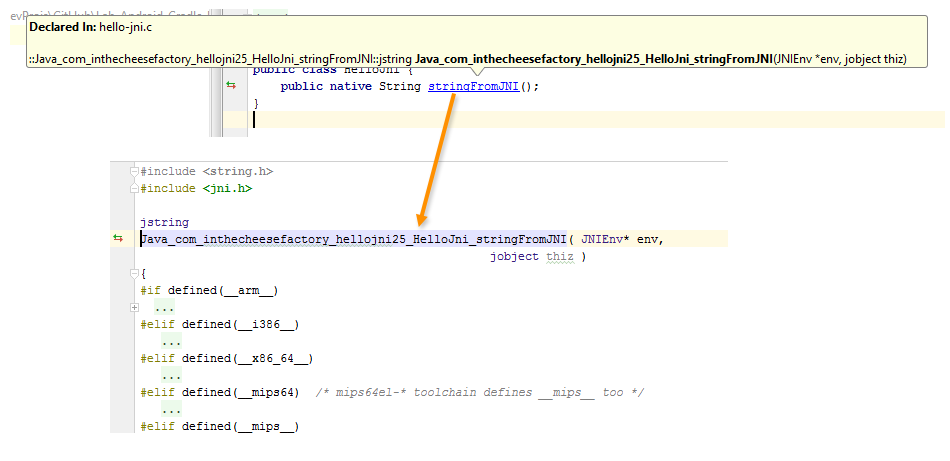Click the underlined thiz parameter
This screenshot has height=461, width=950.
click(x=559, y=256)
